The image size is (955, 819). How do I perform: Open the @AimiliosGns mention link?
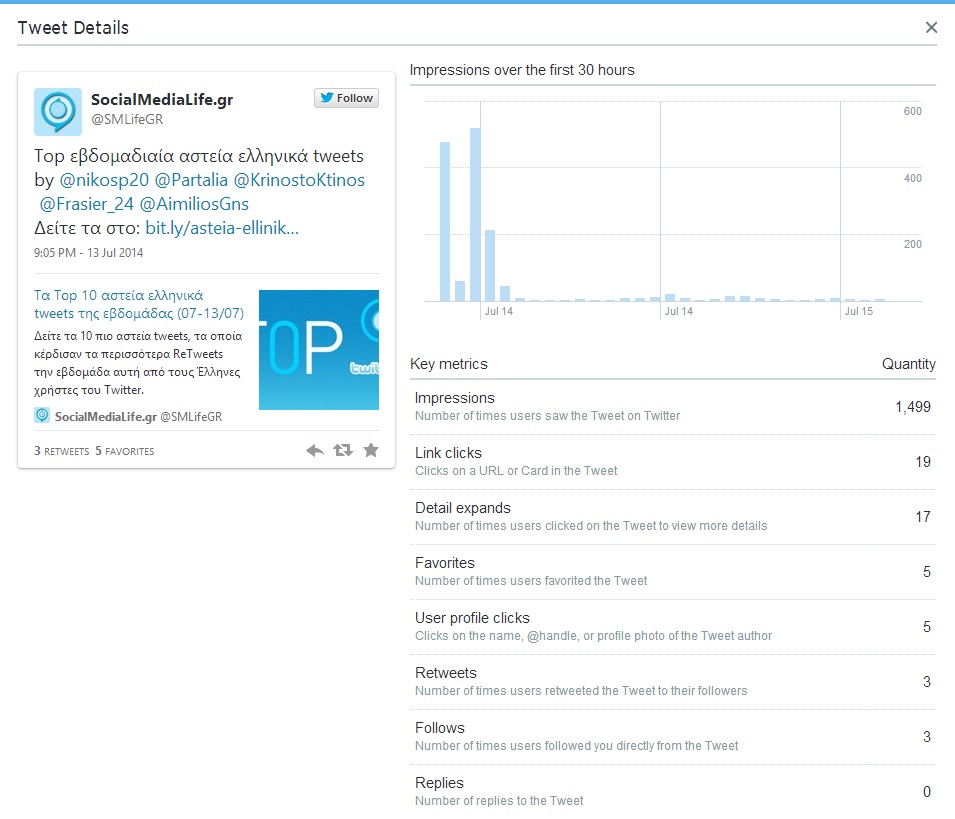coord(194,204)
